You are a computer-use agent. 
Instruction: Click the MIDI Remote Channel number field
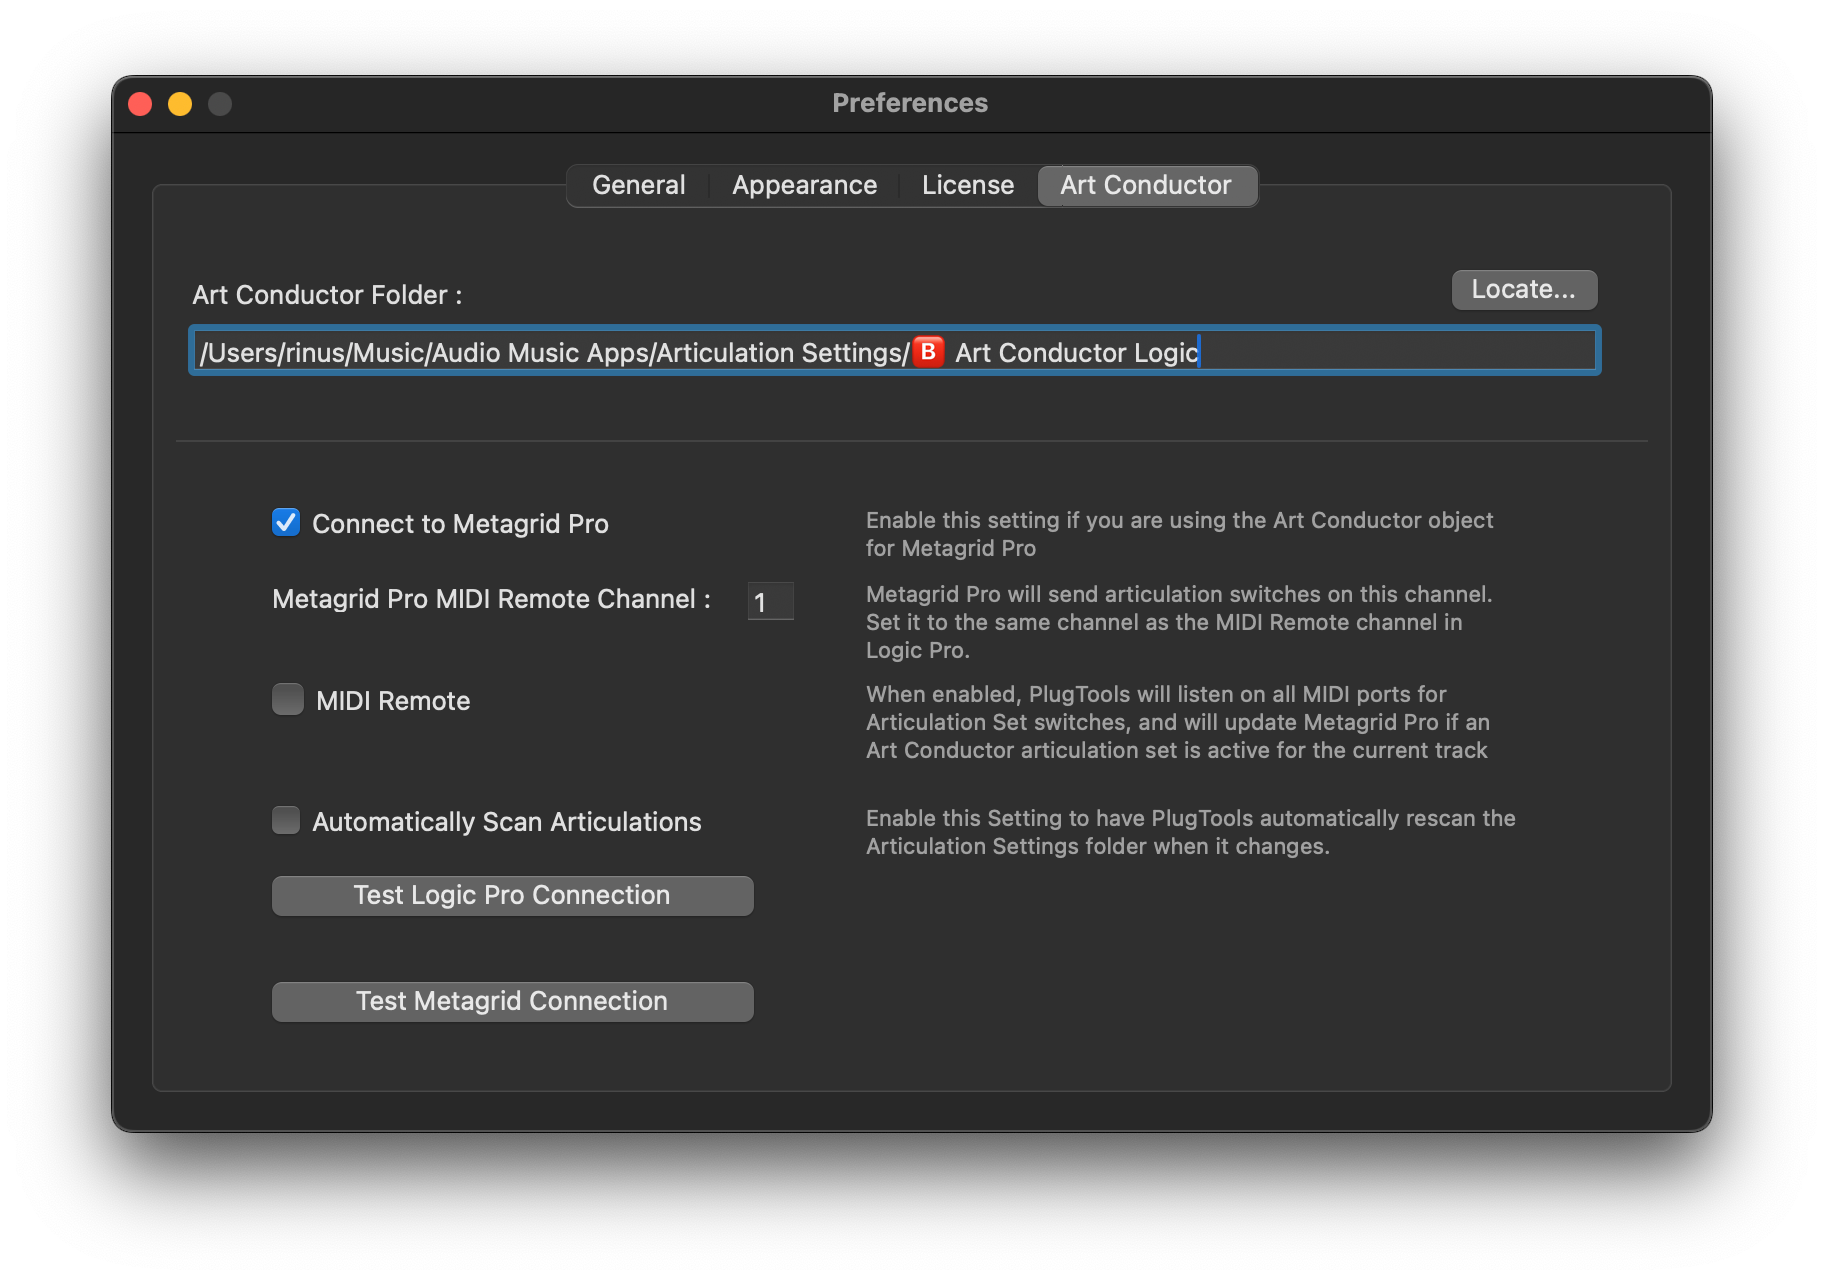[770, 601]
